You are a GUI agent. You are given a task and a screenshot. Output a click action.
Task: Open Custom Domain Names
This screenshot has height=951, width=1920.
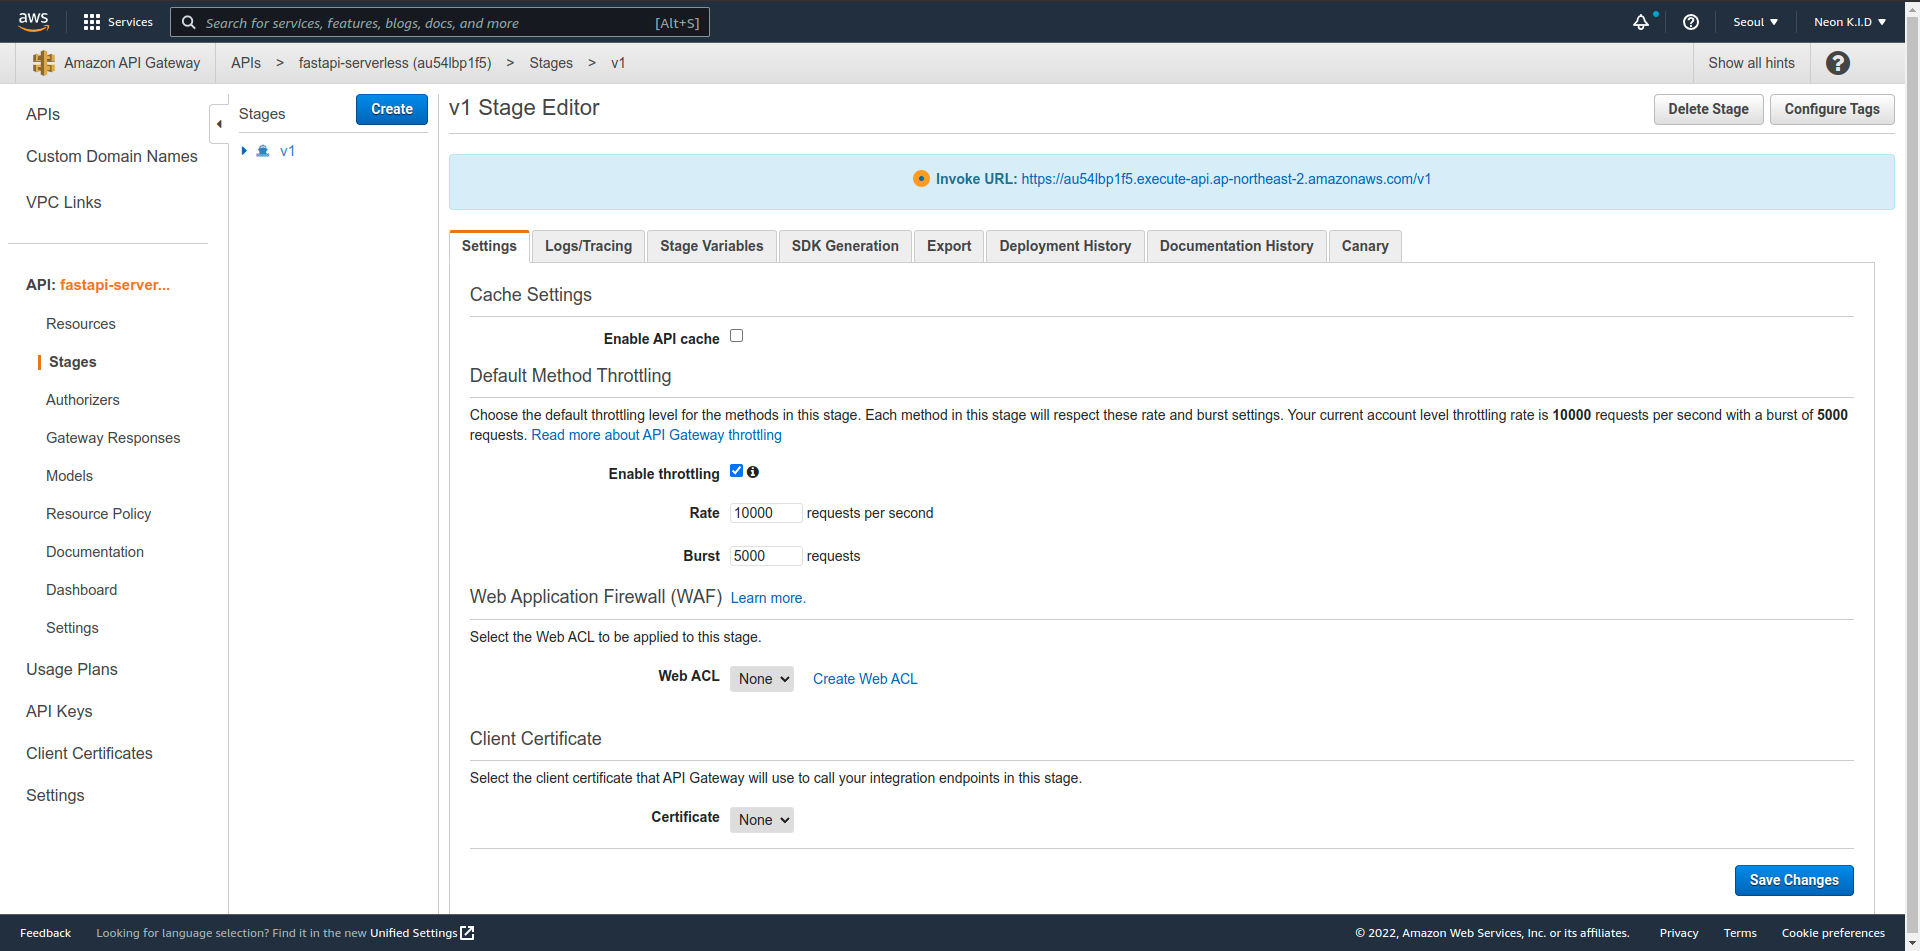tap(112, 156)
